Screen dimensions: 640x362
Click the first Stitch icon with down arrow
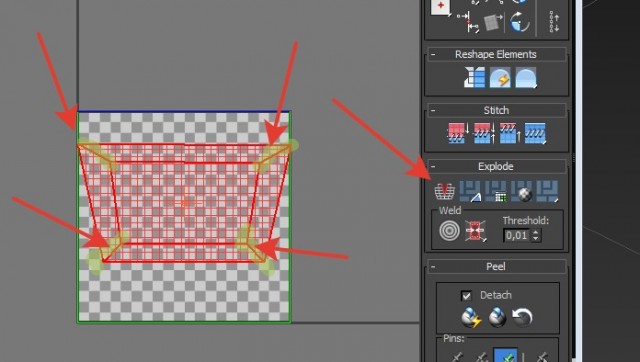click(458, 133)
